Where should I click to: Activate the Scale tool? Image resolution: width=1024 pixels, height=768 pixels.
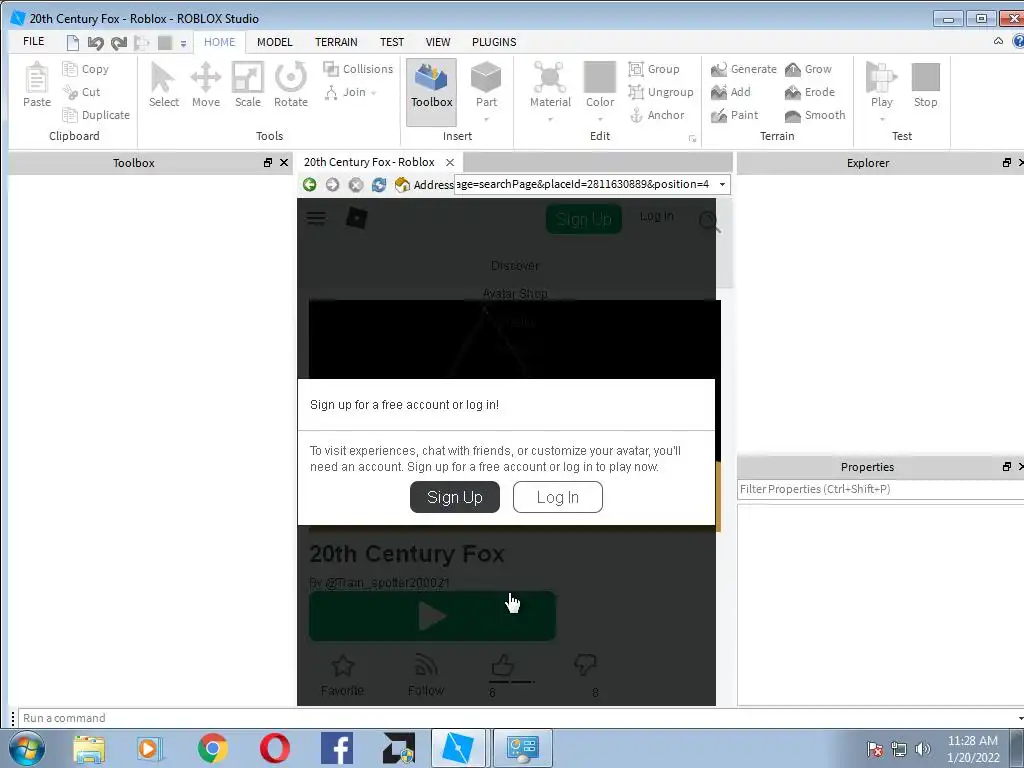click(248, 85)
